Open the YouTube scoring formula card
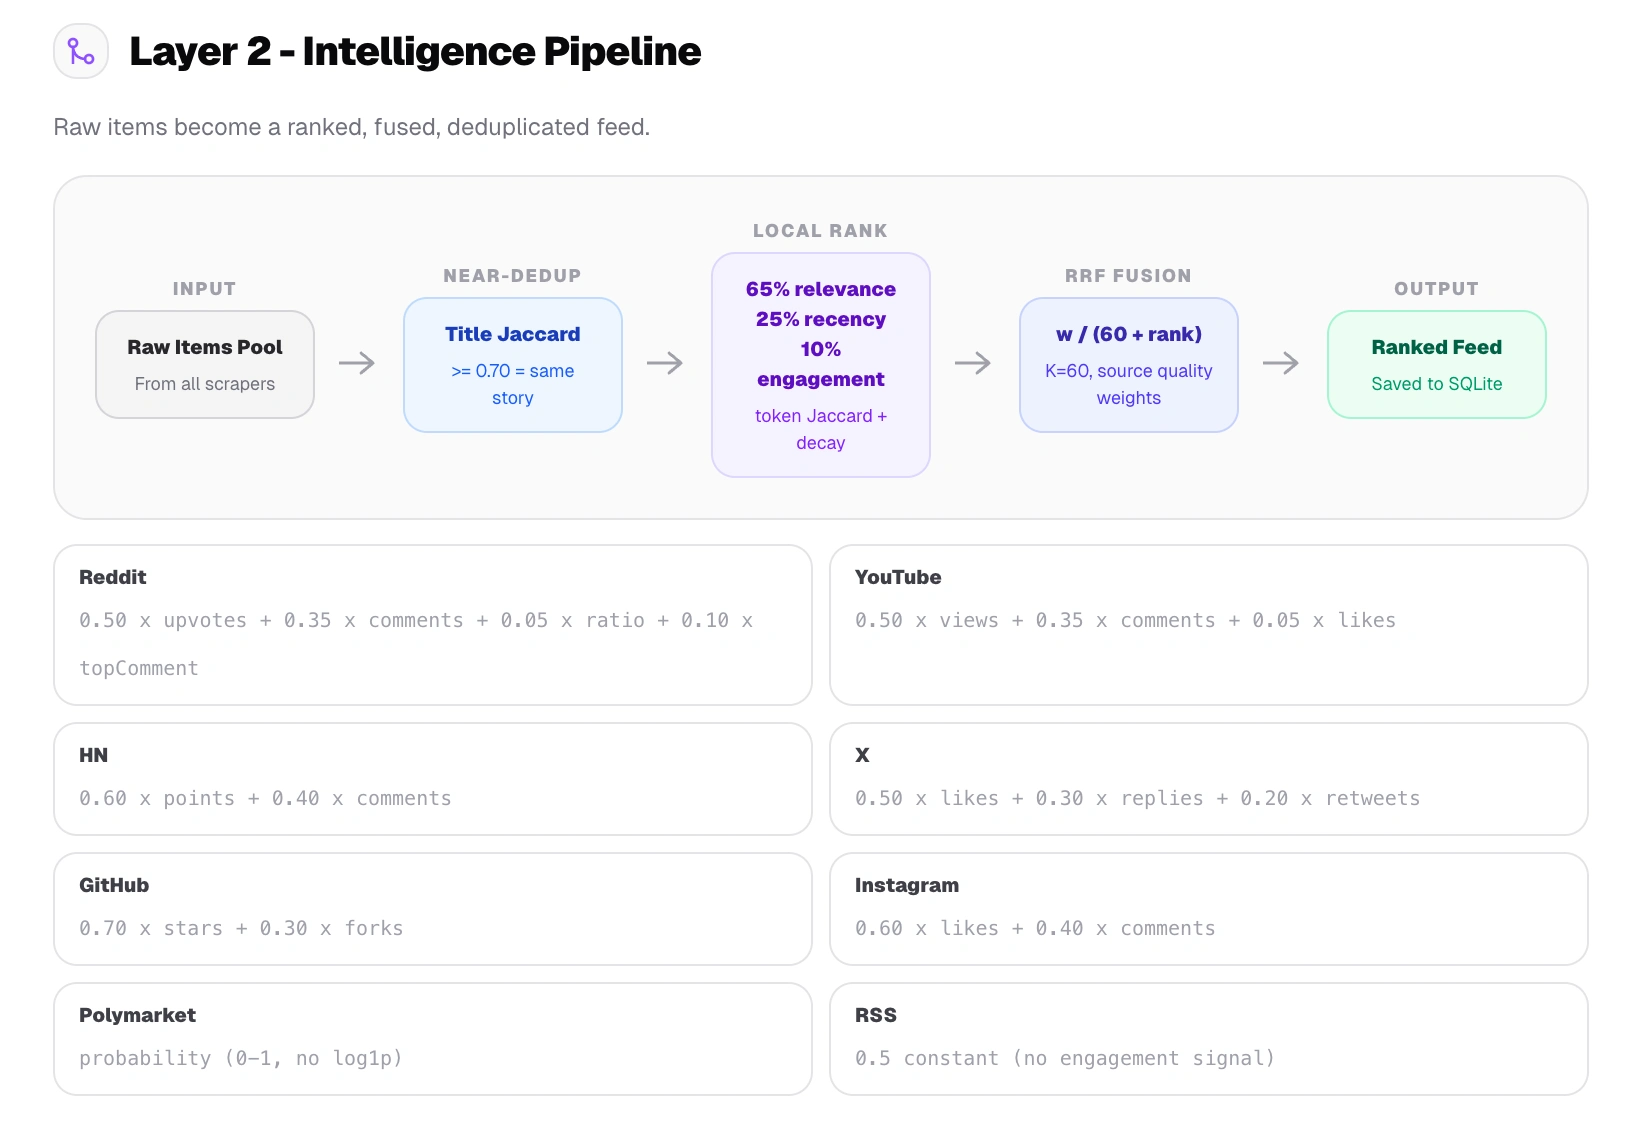1642x1144 pixels. click(x=1209, y=625)
